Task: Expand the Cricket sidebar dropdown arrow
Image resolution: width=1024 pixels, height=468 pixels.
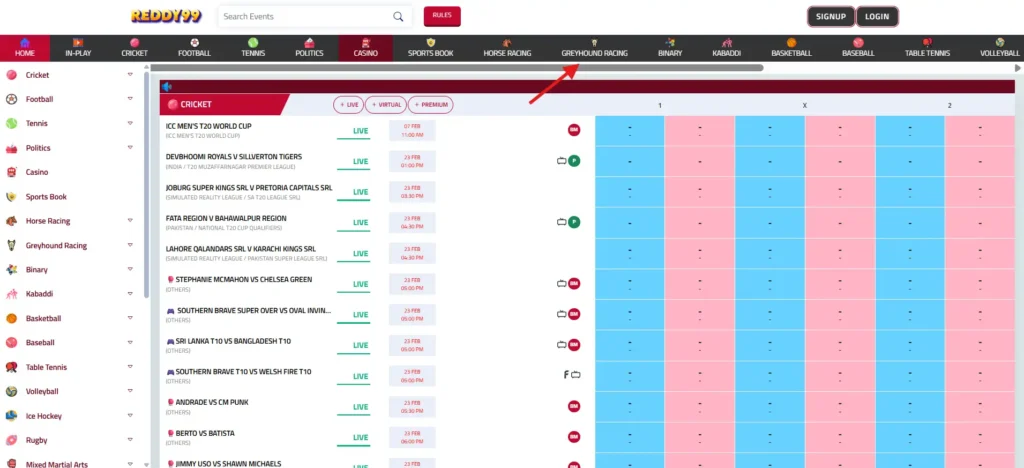Action: (130, 75)
